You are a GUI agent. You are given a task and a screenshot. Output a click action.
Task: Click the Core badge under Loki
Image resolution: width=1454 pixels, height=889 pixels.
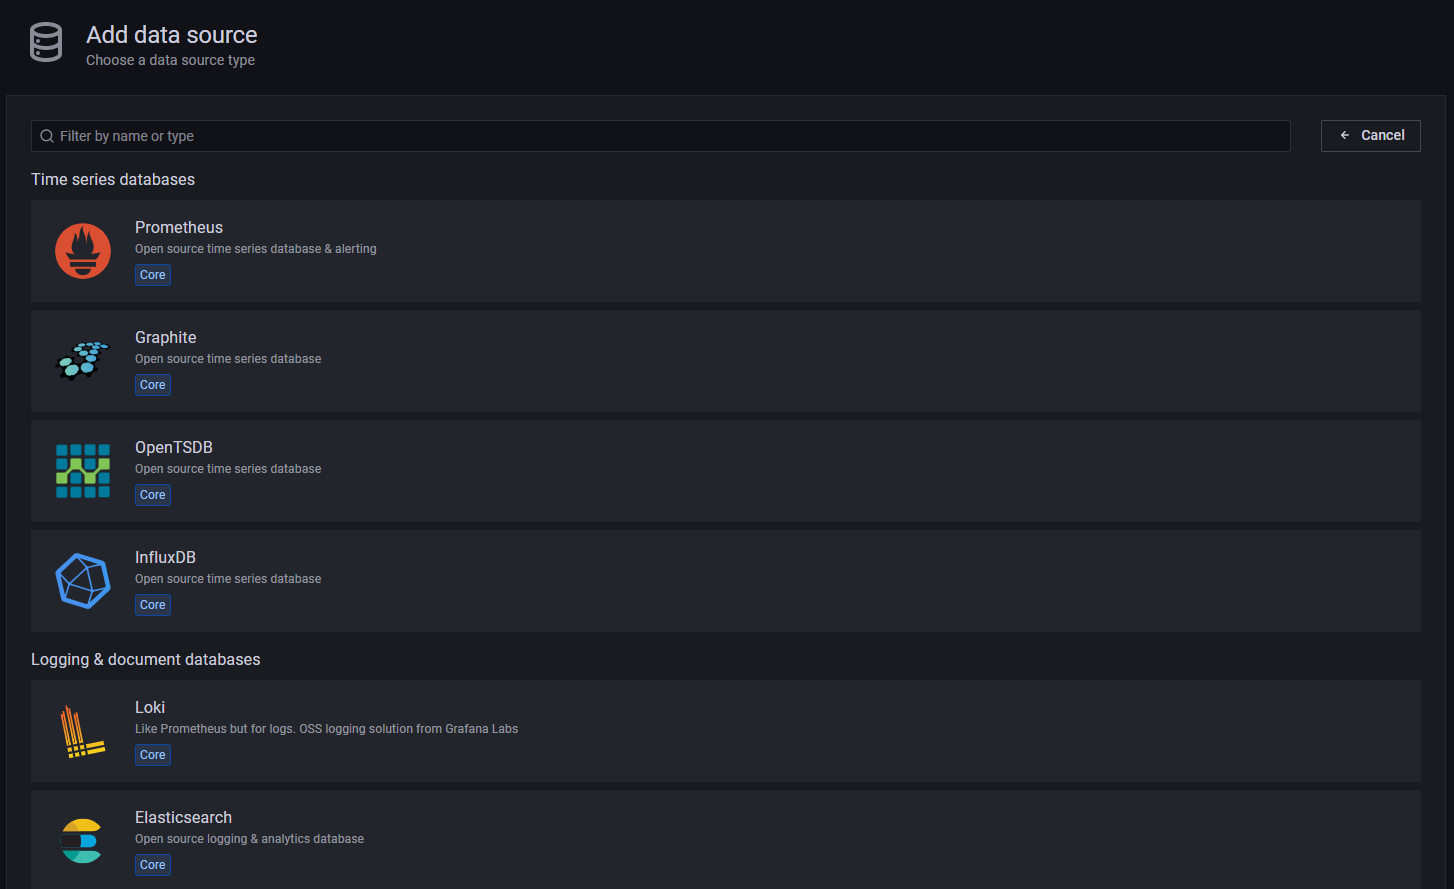tap(153, 755)
